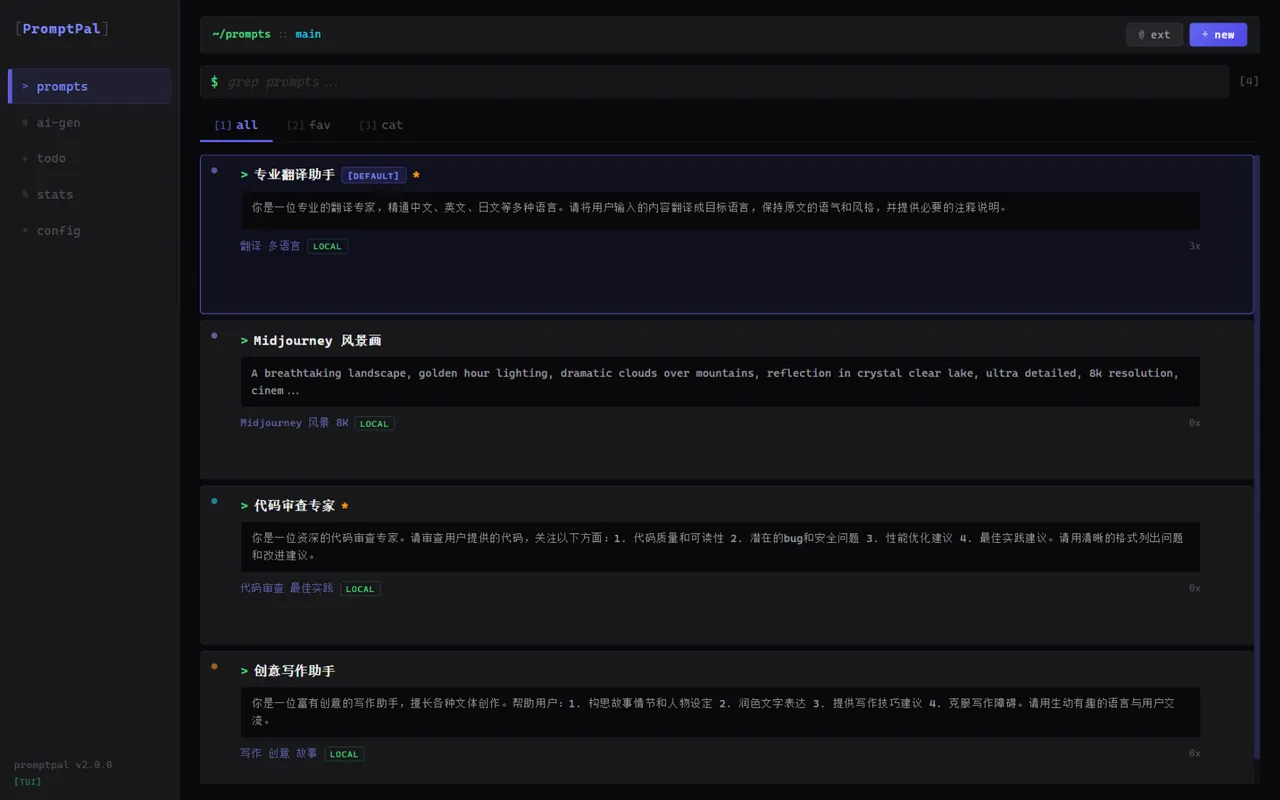Click the status dot of the Midjourney 风景画 card
This screenshot has width=1280, height=800.
click(214, 335)
